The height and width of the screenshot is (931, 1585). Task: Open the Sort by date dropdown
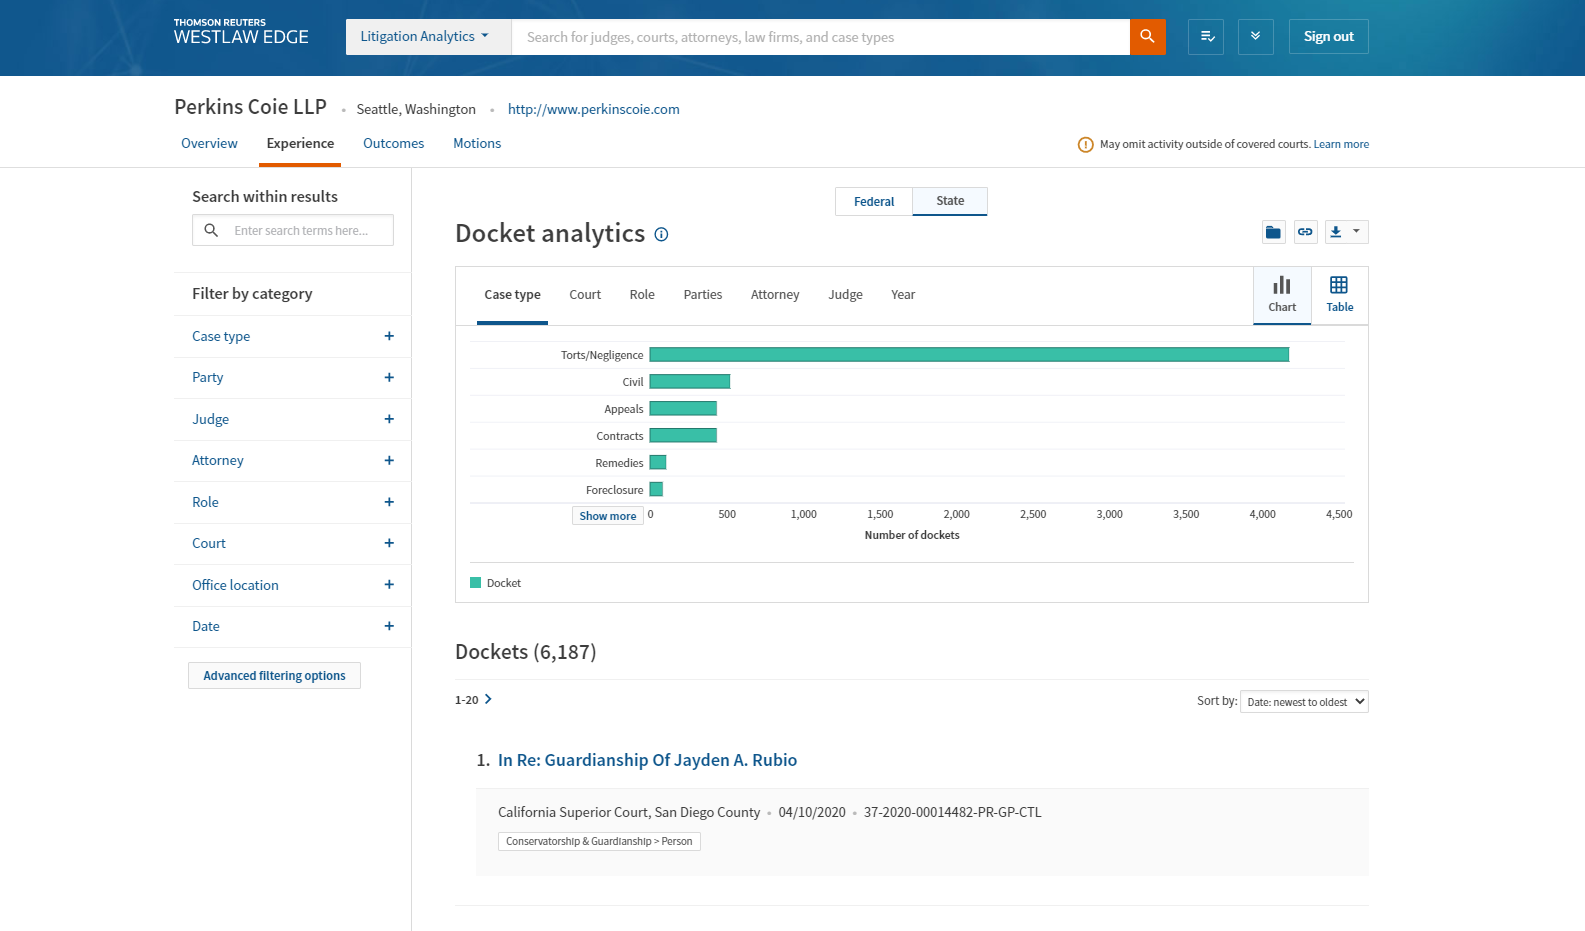[x=1303, y=702]
